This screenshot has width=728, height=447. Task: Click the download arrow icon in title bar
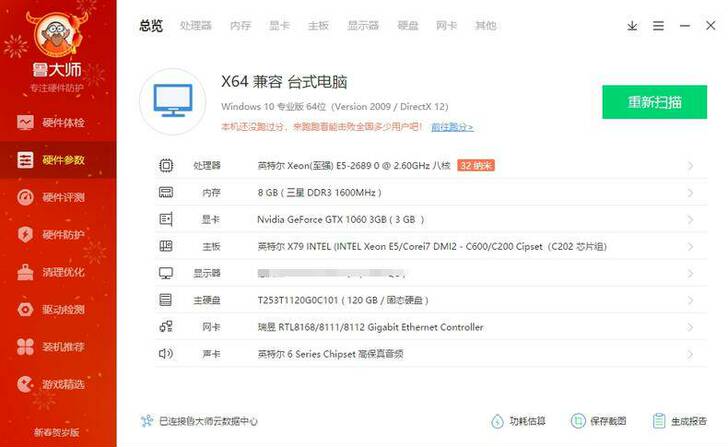[632, 26]
